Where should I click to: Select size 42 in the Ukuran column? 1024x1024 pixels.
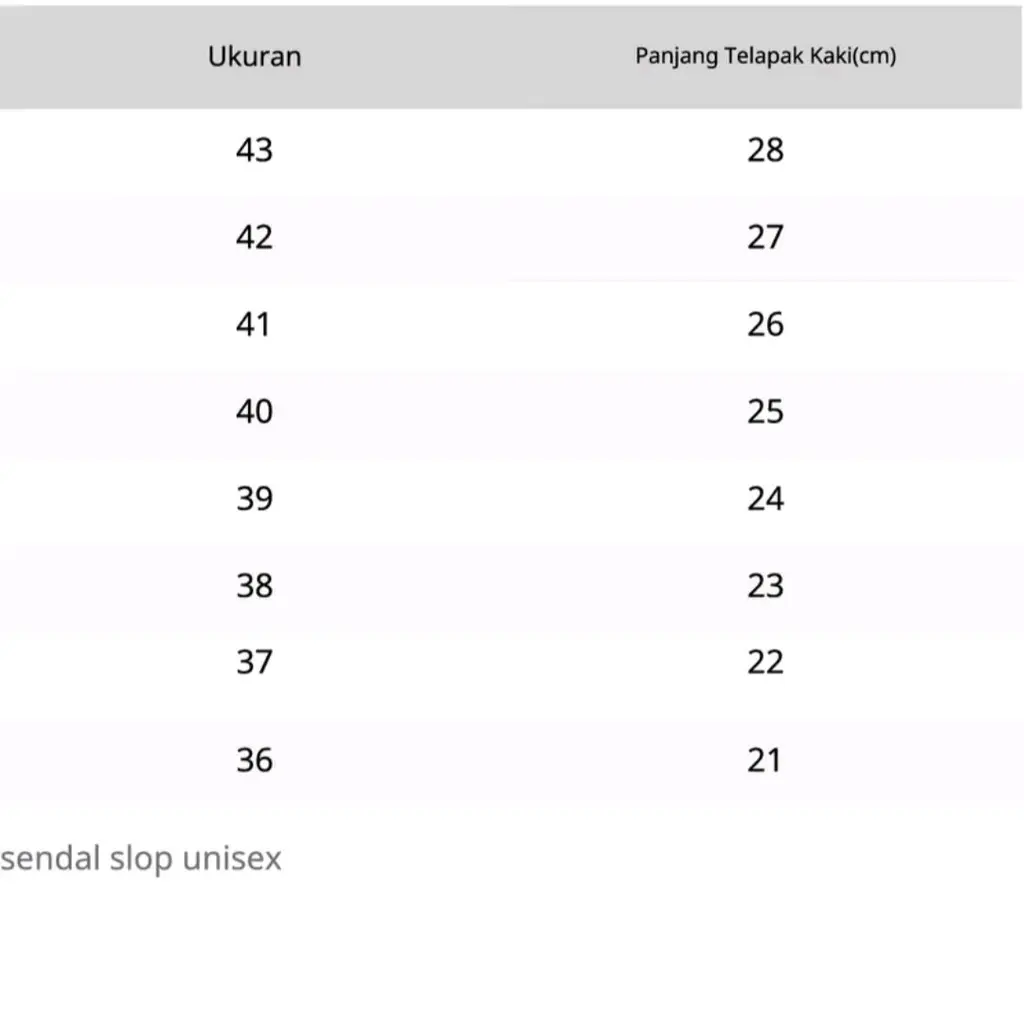tap(254, 237)
